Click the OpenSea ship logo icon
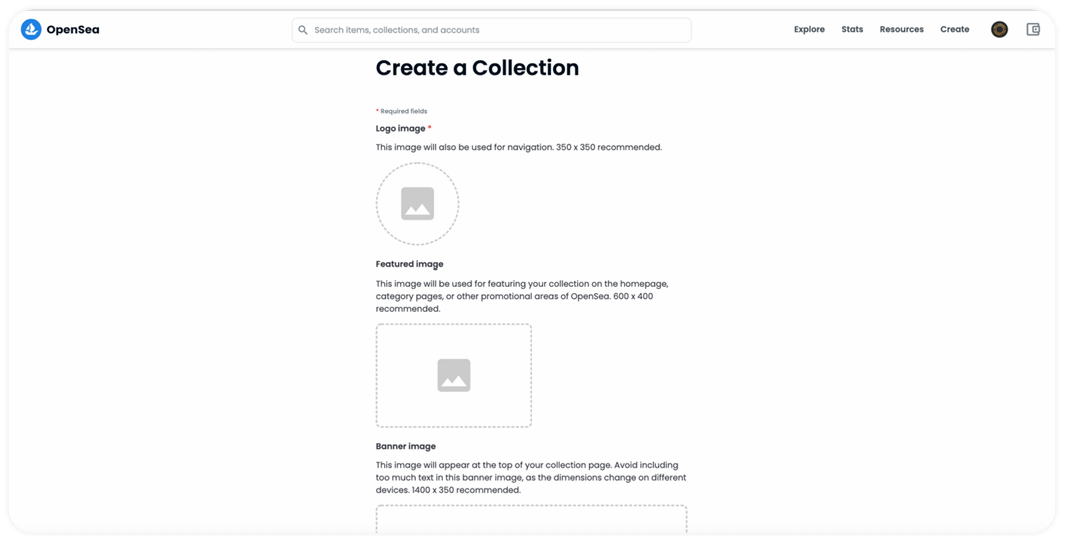The height and width of the screenshot is (536, 1068). tap(31, 30)
